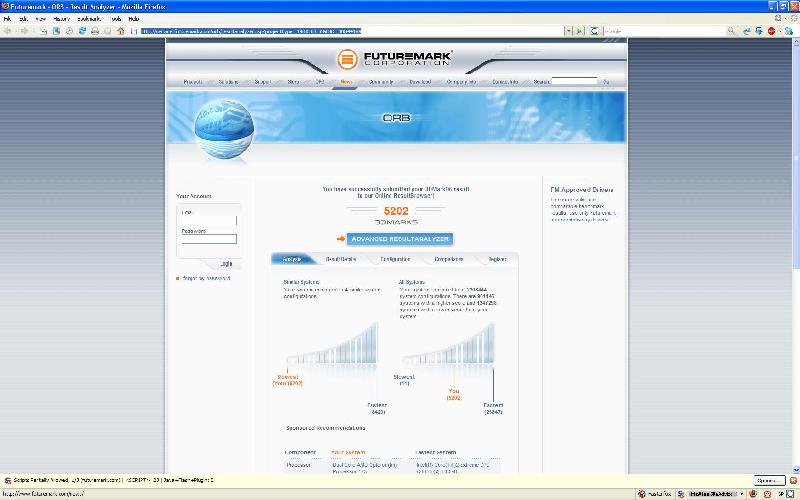Click the 5202 score text
Image resolution: width=800 pixels, height=500 pixels.
(396, 211)
